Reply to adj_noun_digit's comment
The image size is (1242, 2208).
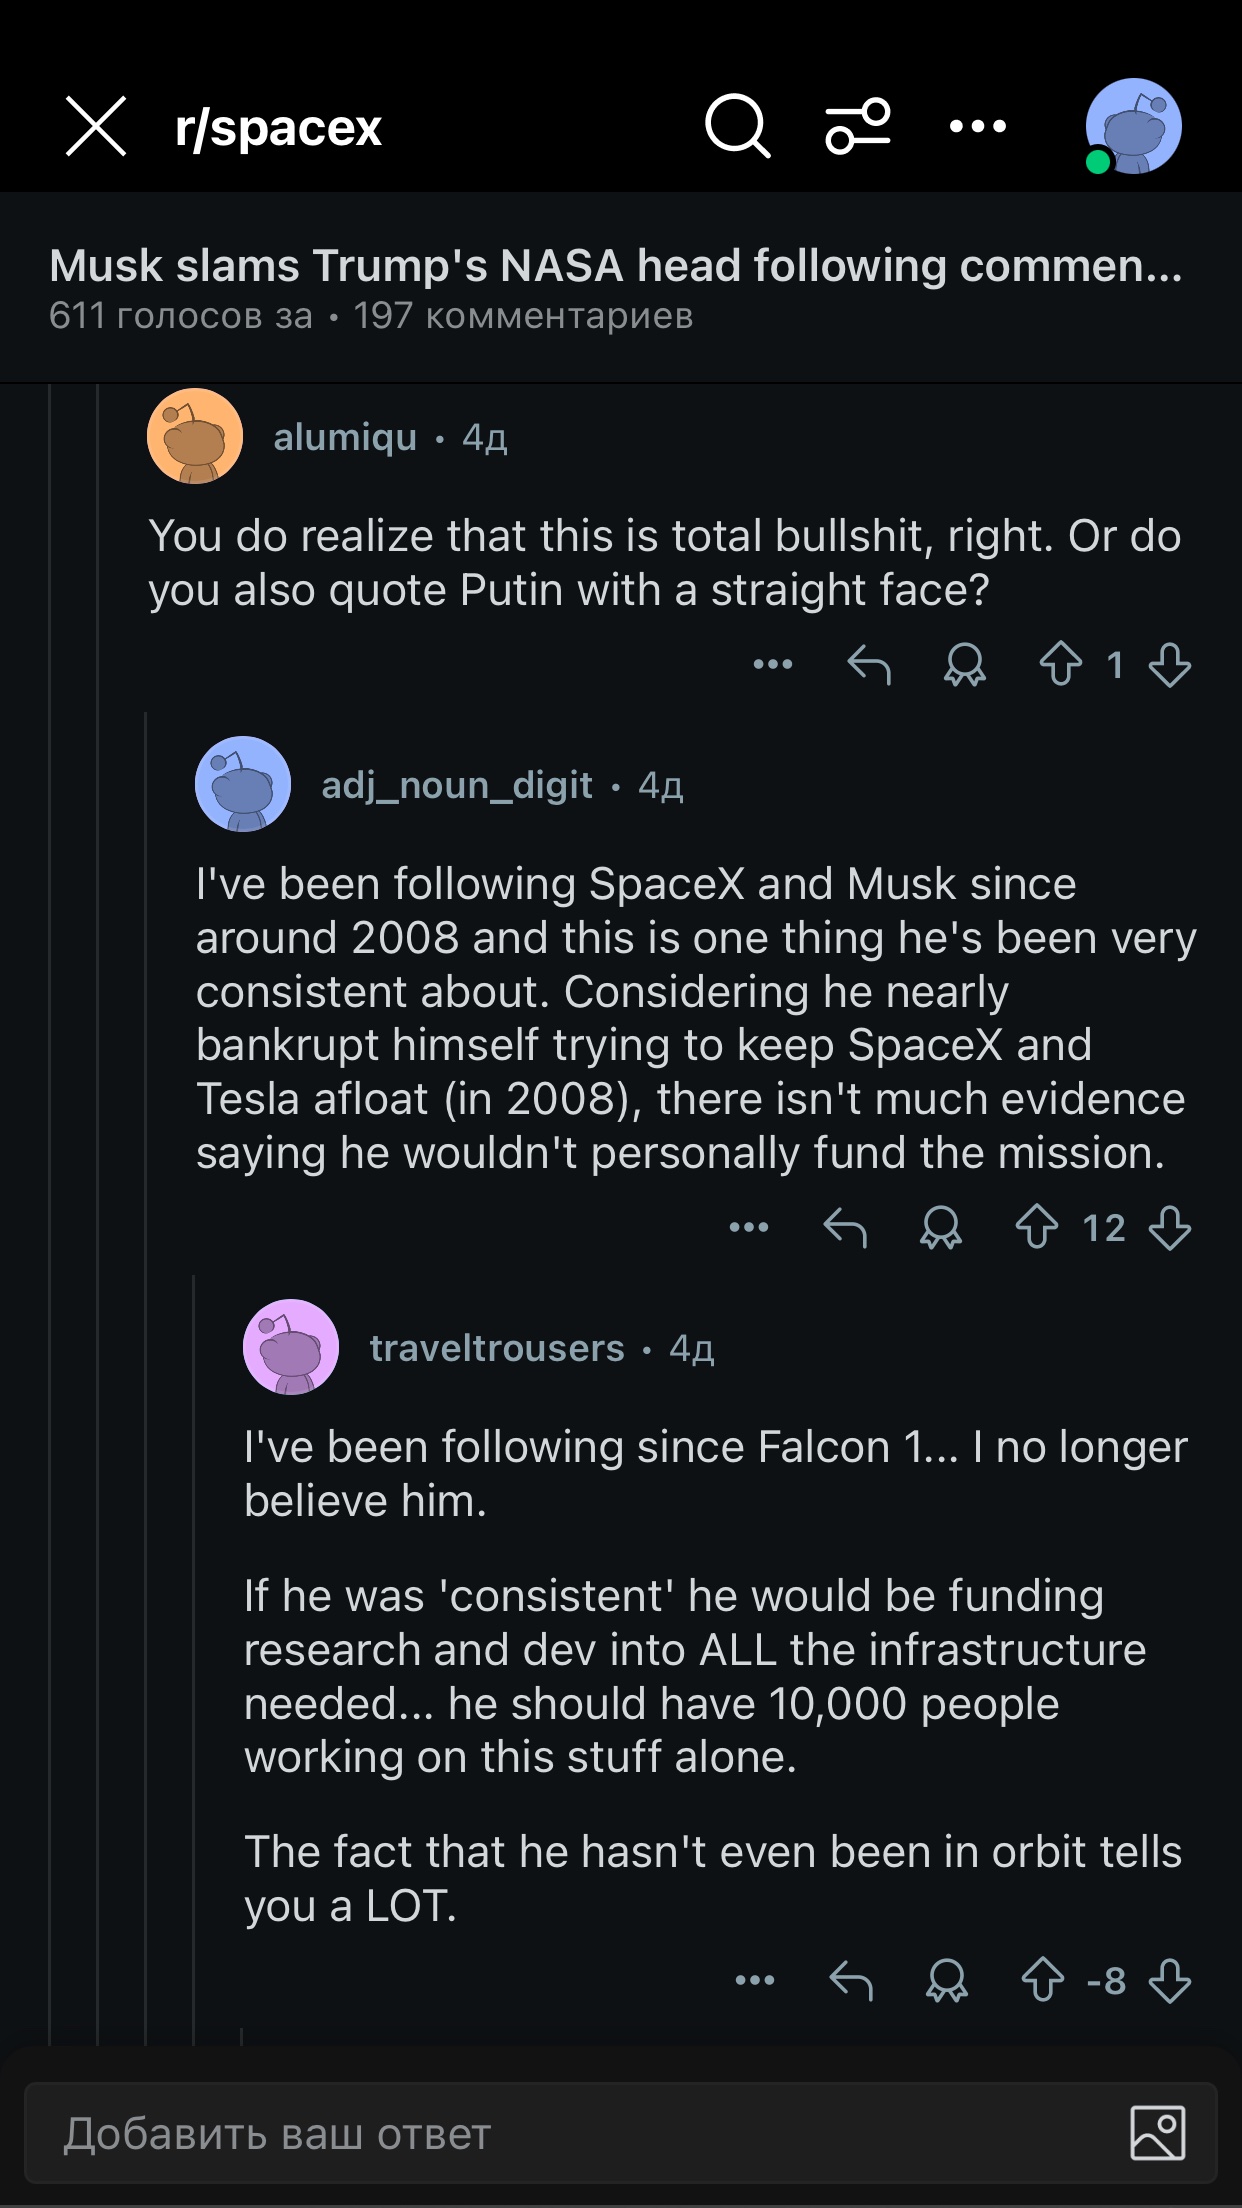(x=844, y=1228)
